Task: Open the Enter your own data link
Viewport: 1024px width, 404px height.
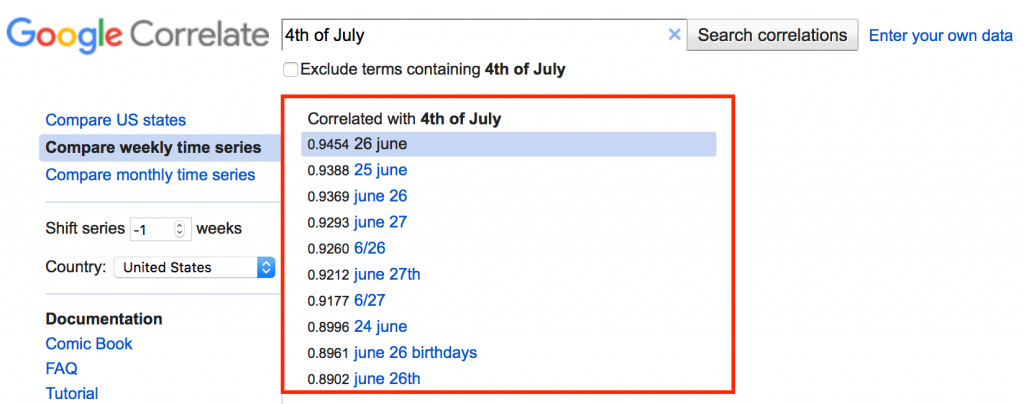Action: [940, 35]
